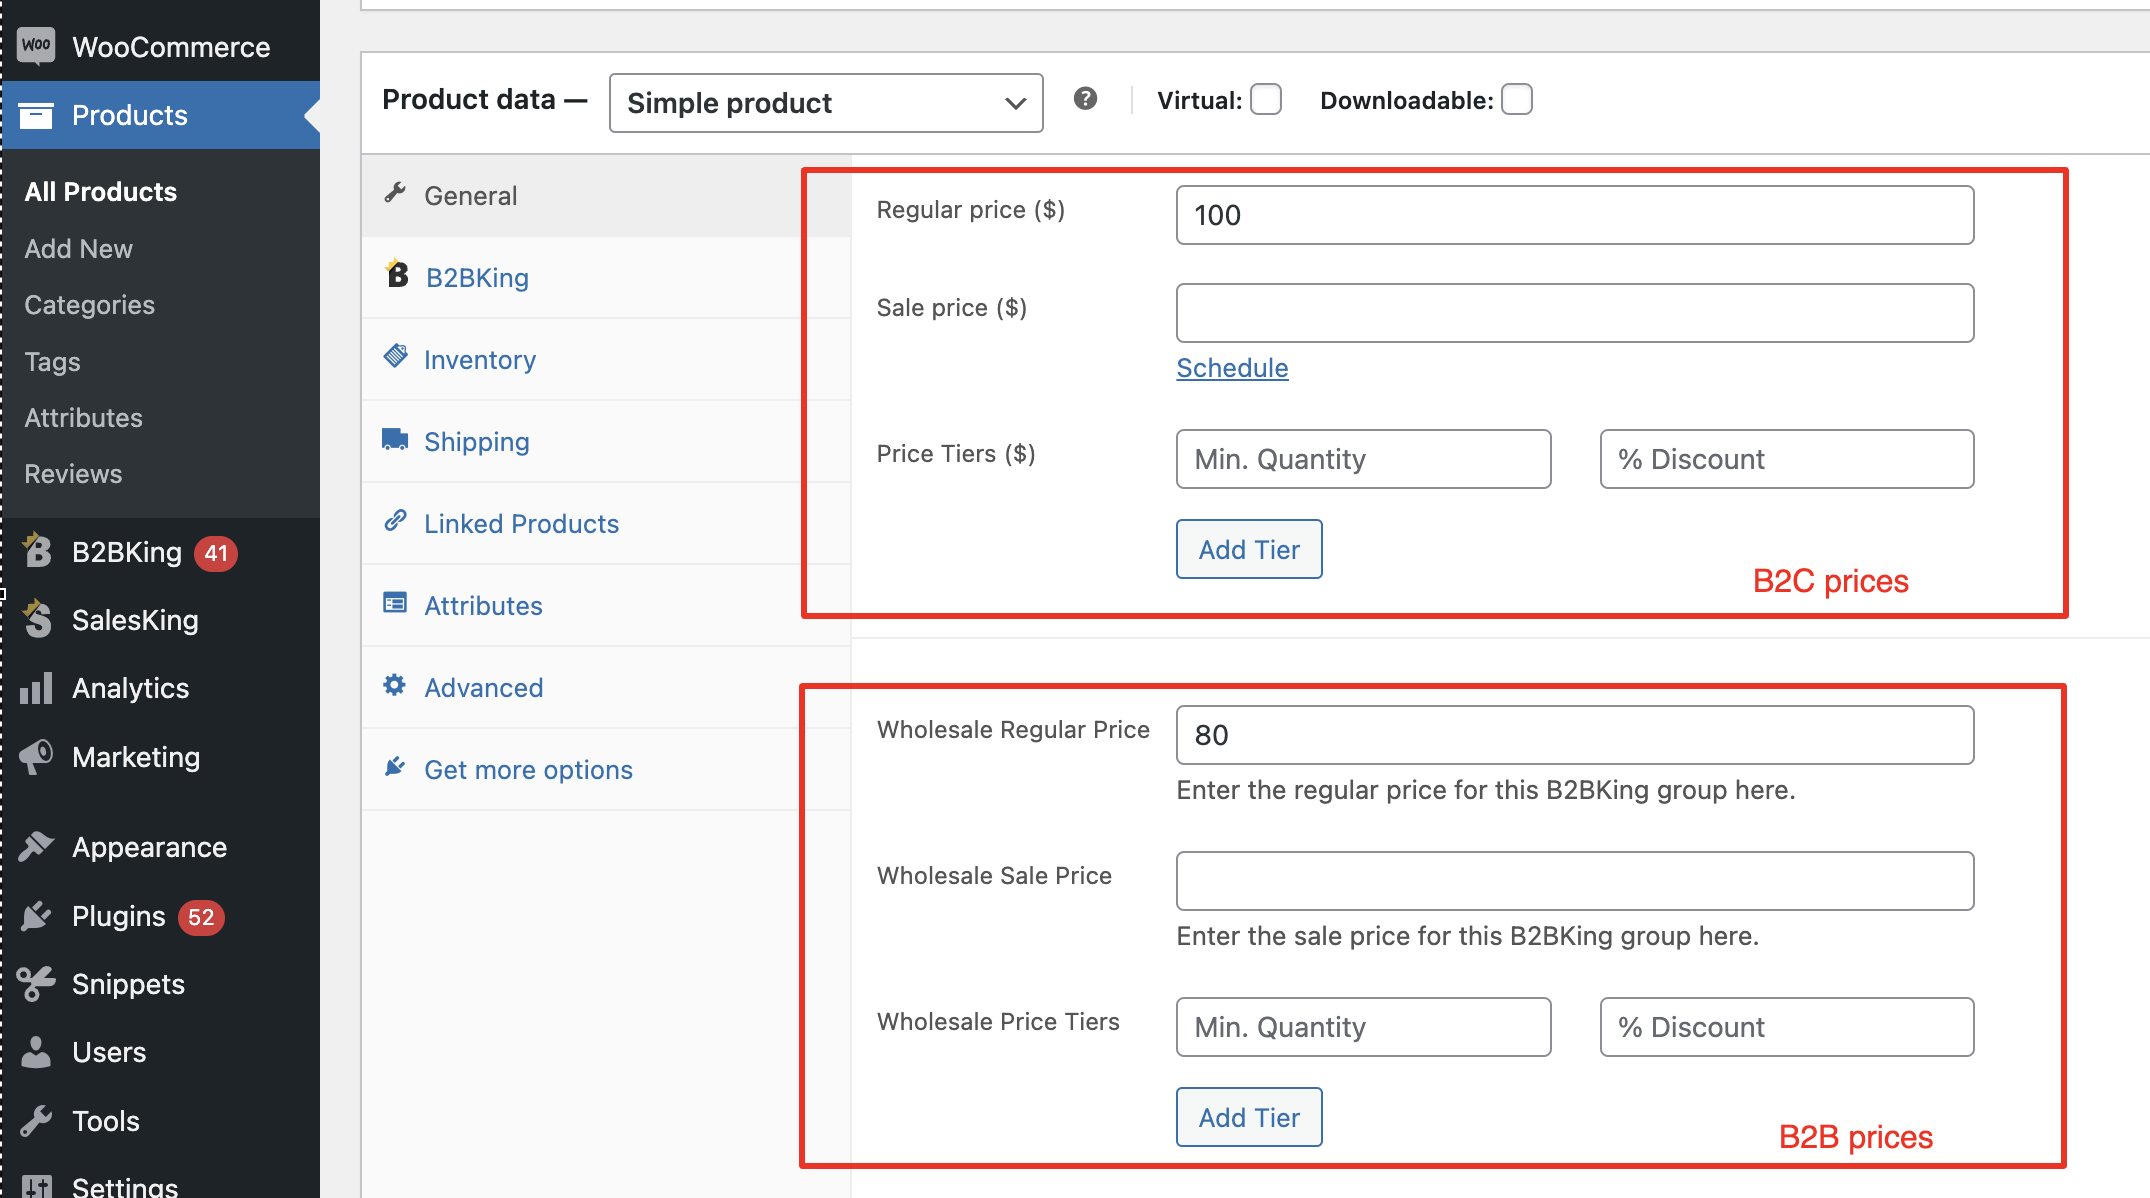Click Min. Quantity field in Price Tiers
The image size is (2150, 1198).
pyautogui.click(x=1364, y=459)
